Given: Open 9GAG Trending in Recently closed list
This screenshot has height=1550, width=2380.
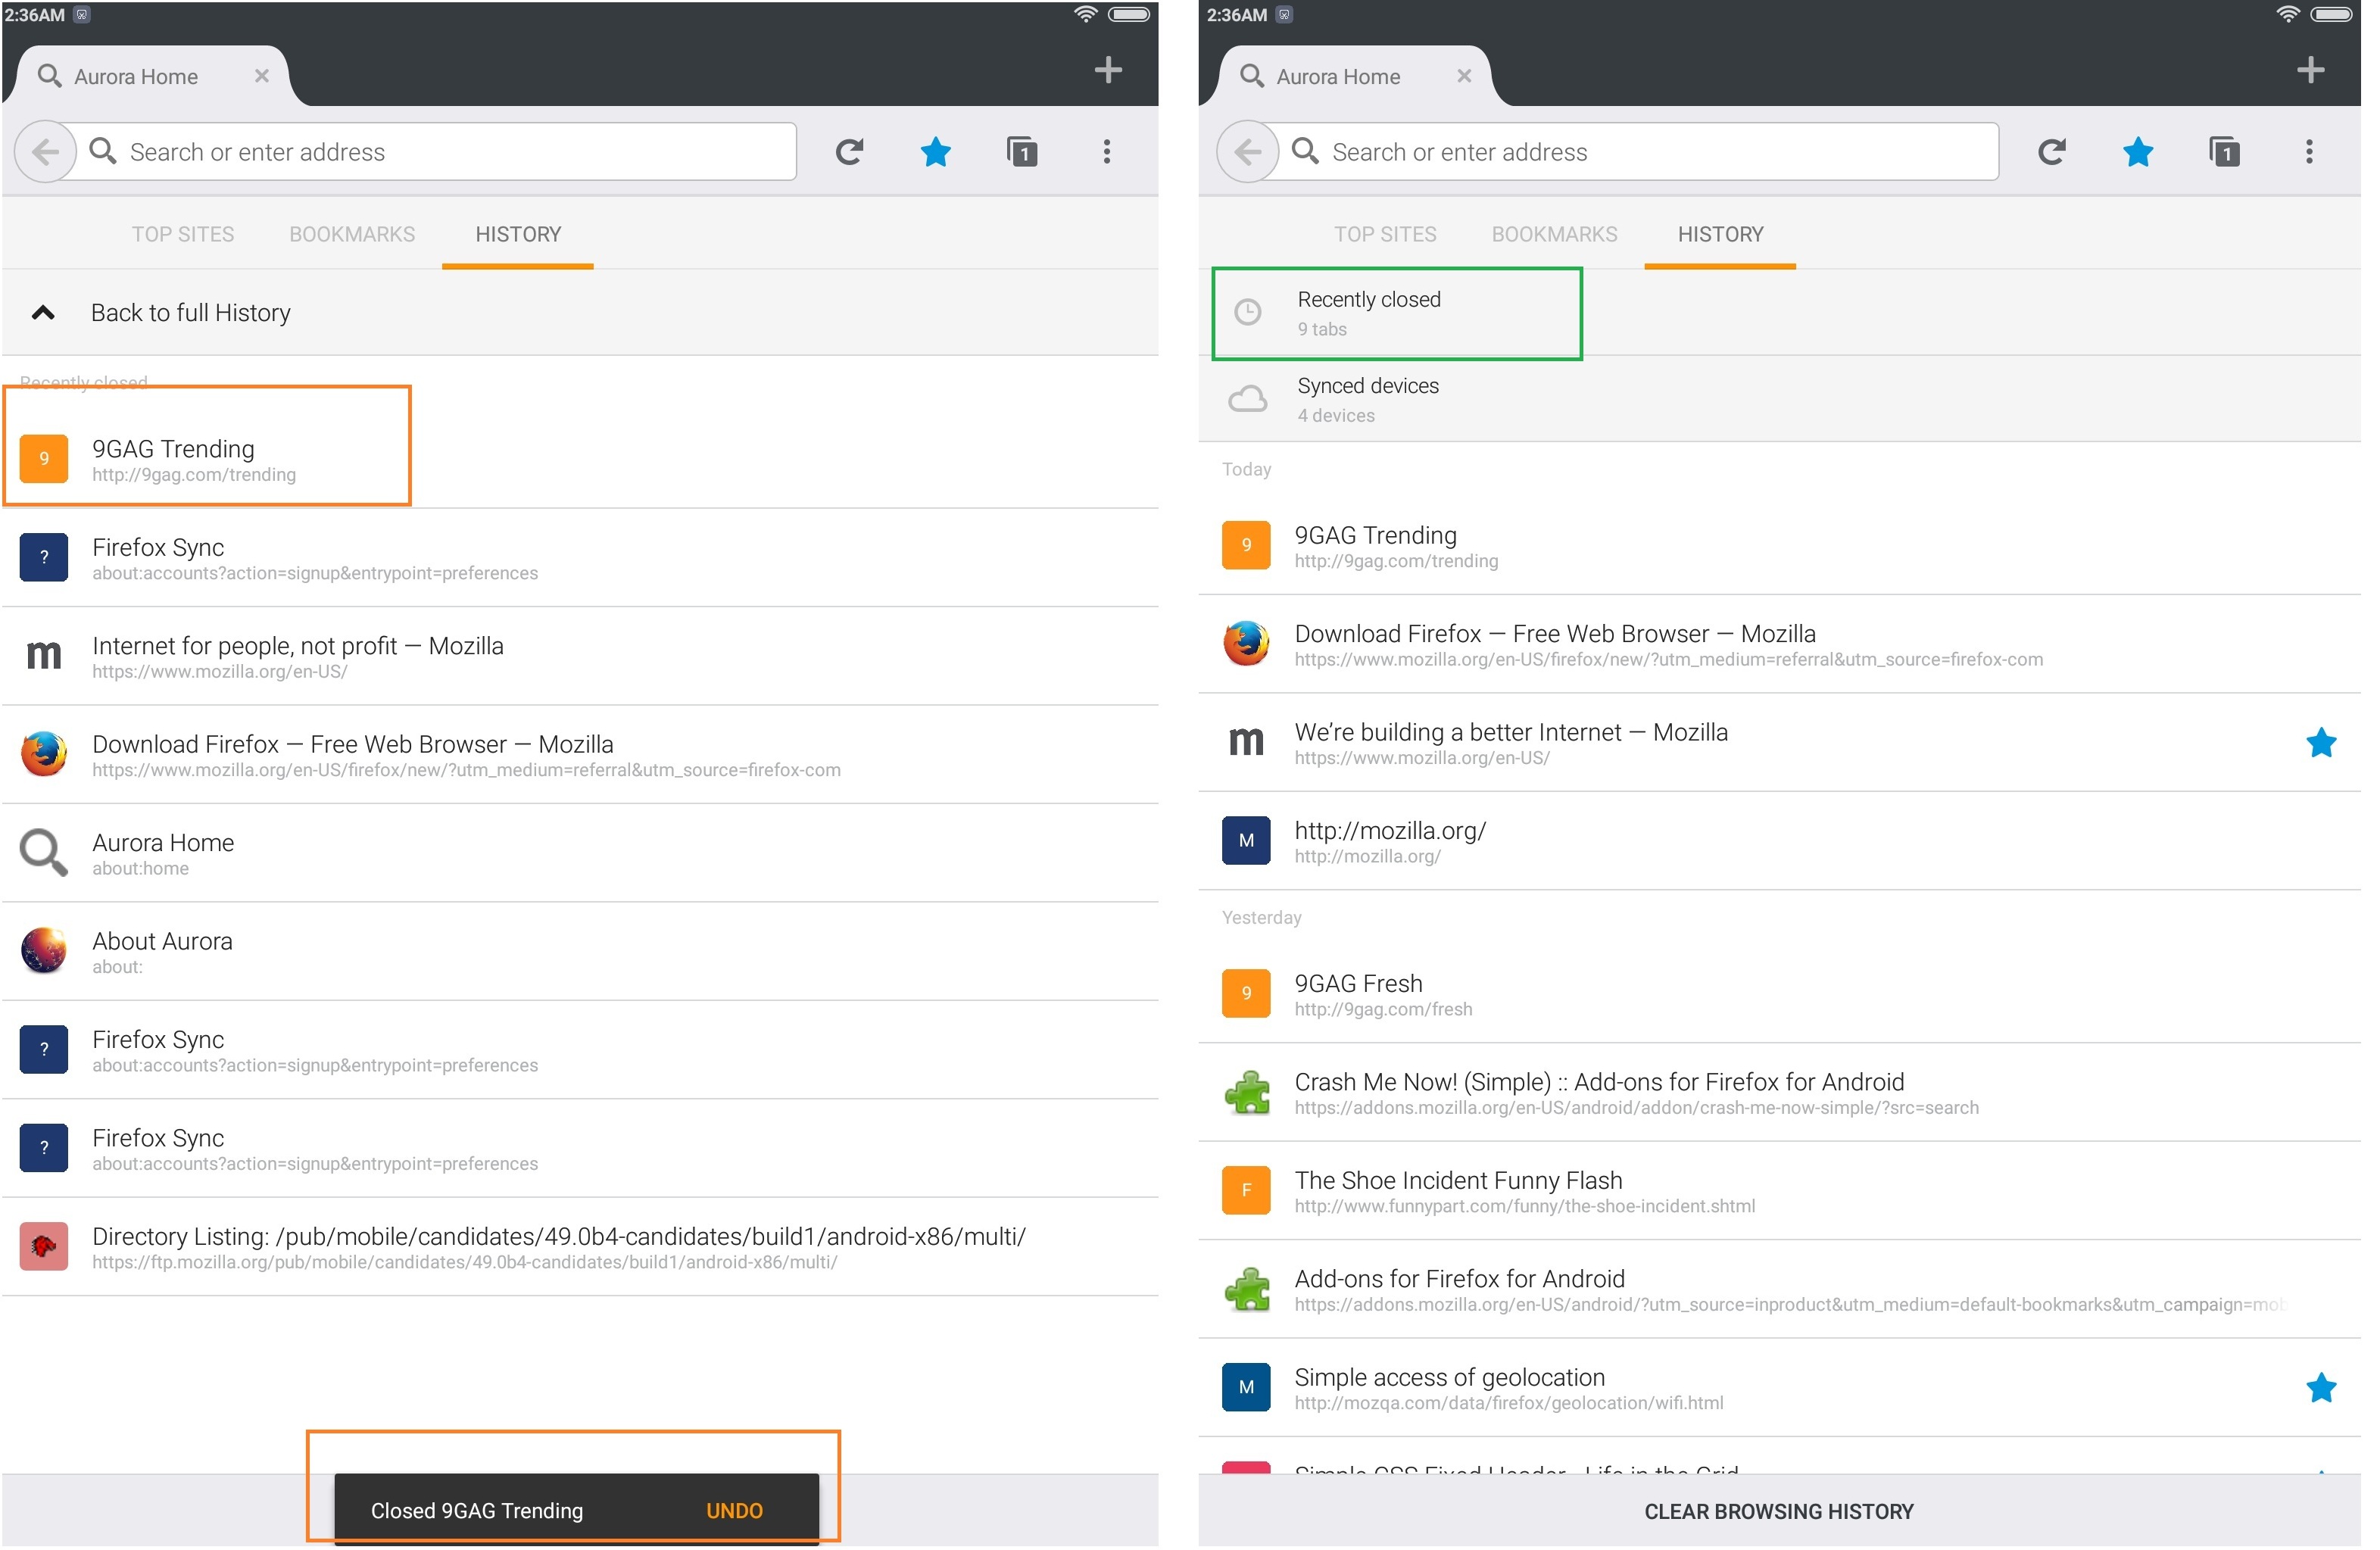Looking at the screenshot, I should 580,459.
